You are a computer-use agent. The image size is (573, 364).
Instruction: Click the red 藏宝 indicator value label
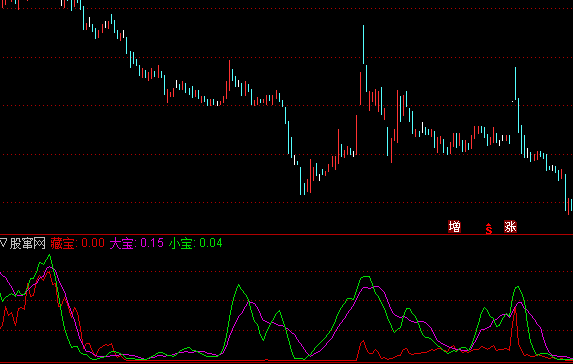pos(77,243)
